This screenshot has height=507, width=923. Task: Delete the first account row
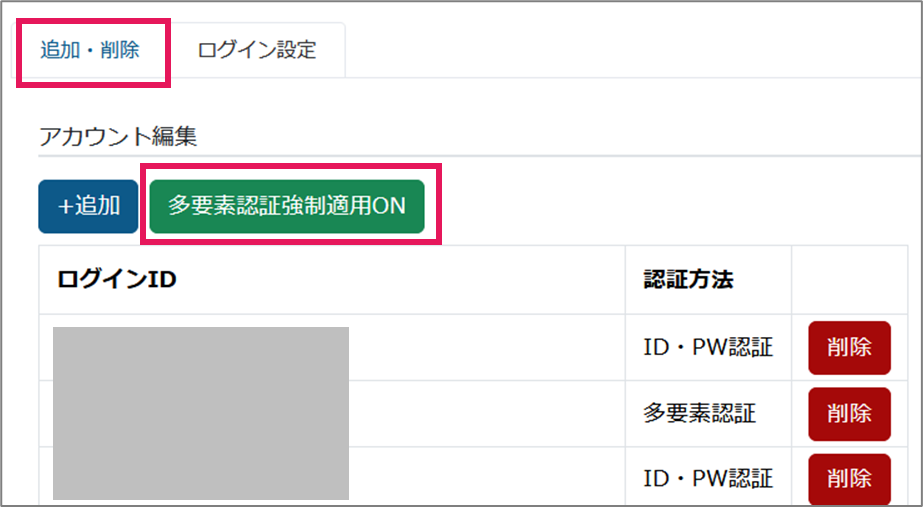point(849,348)
